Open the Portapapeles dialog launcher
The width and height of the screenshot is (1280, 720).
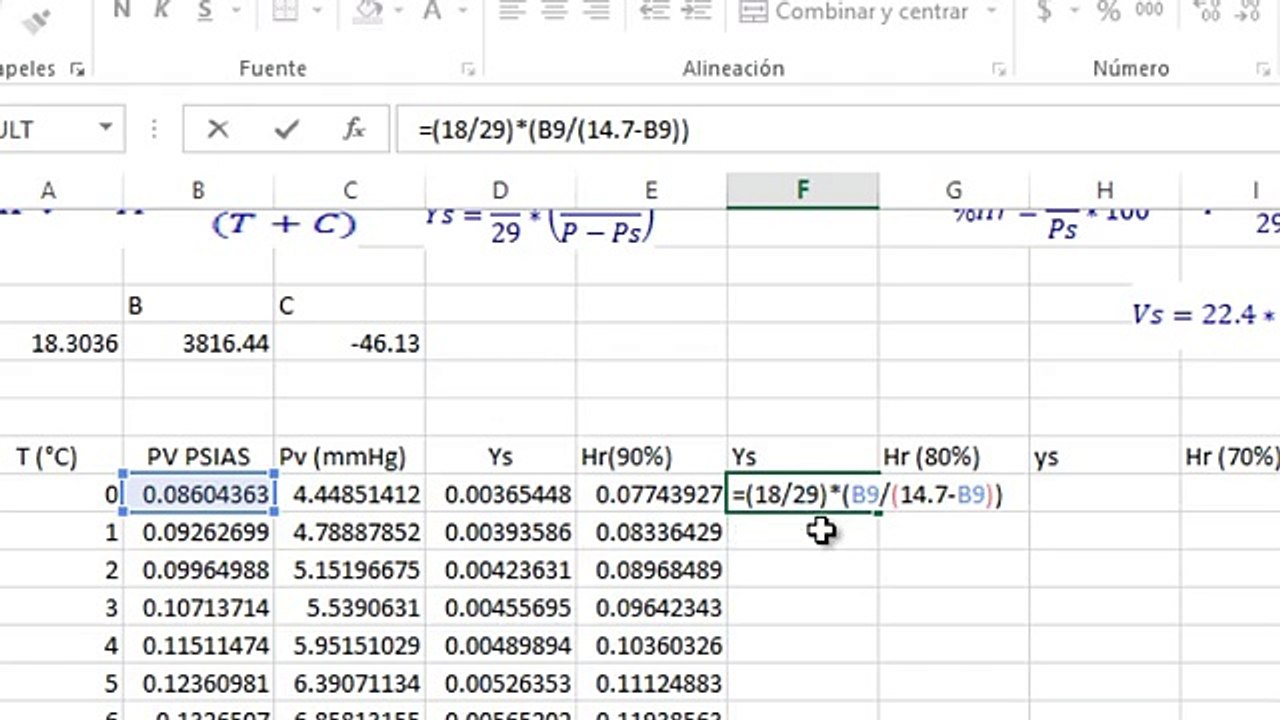click(77, 69)
